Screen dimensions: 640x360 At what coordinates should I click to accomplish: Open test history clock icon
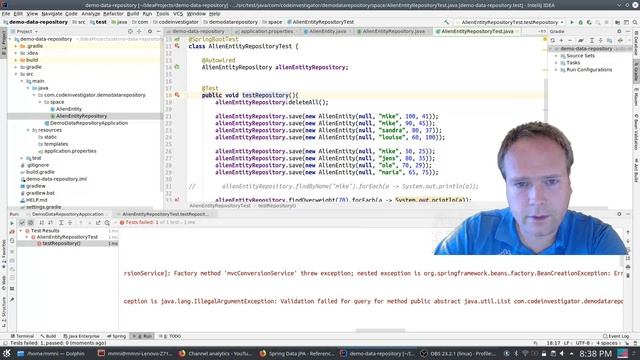pos(107,223)
